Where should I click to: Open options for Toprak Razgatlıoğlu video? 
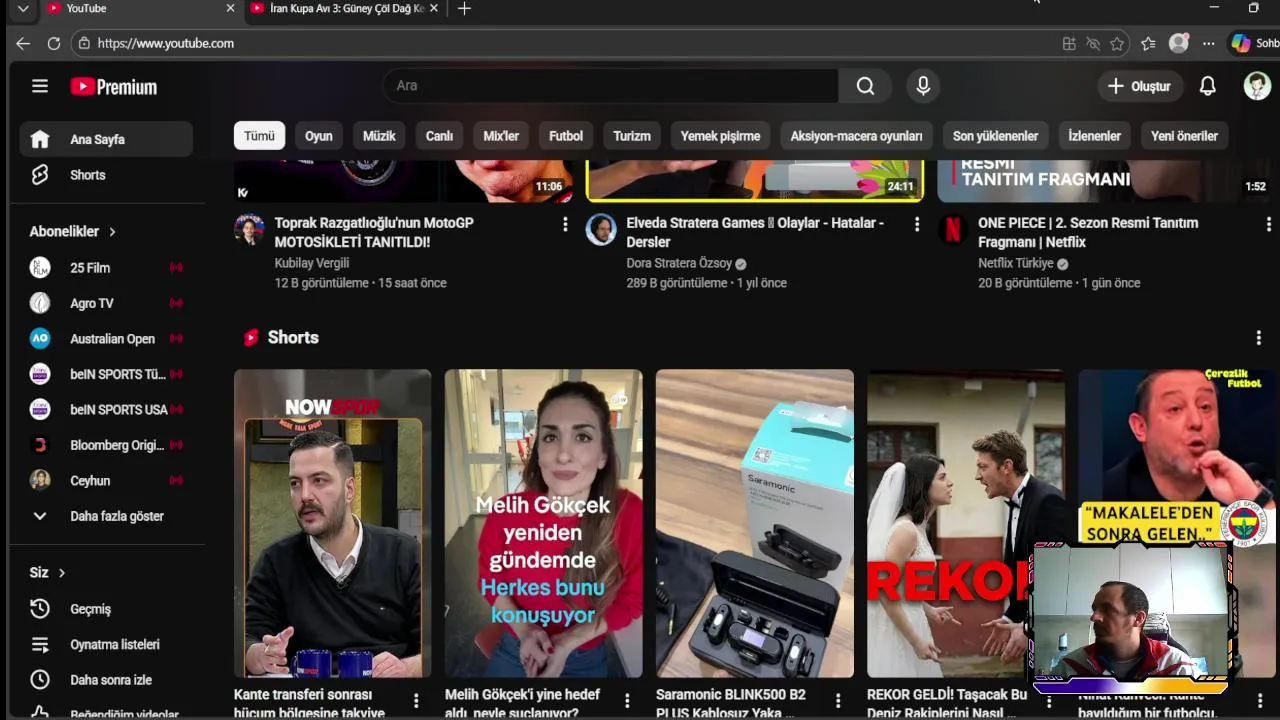coord(565,225)
